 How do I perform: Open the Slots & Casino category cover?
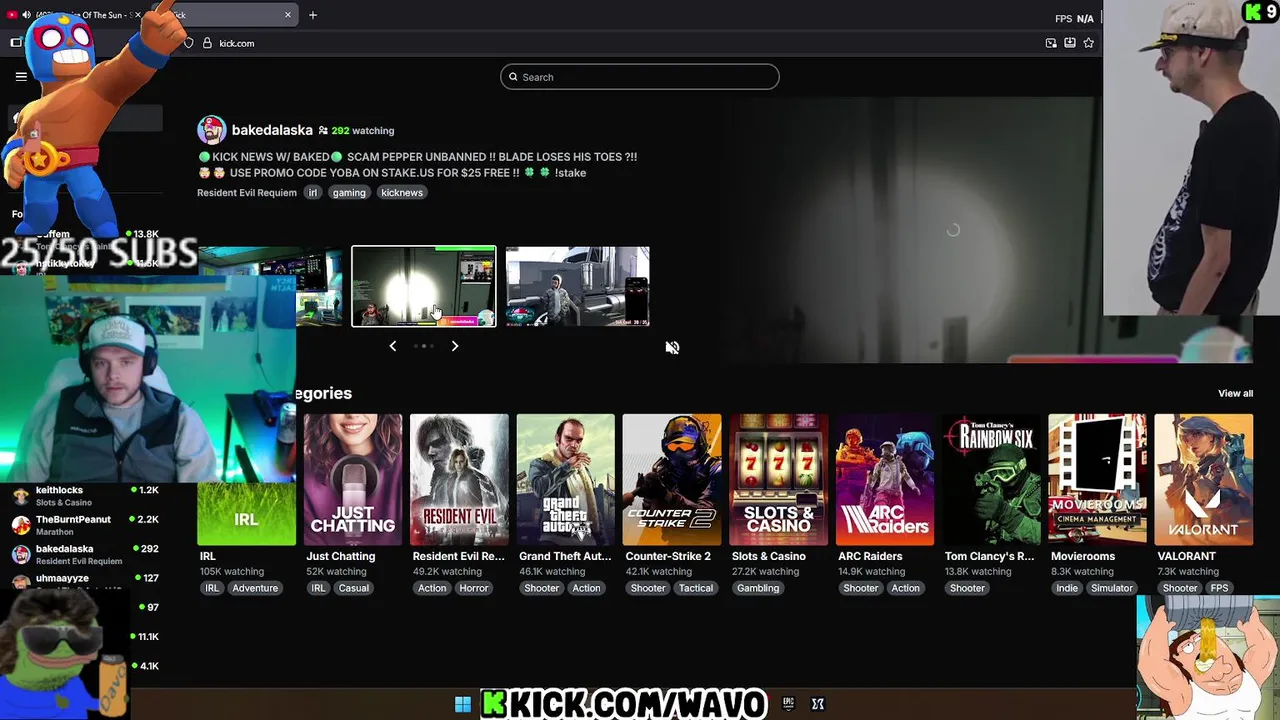[778, 479]
